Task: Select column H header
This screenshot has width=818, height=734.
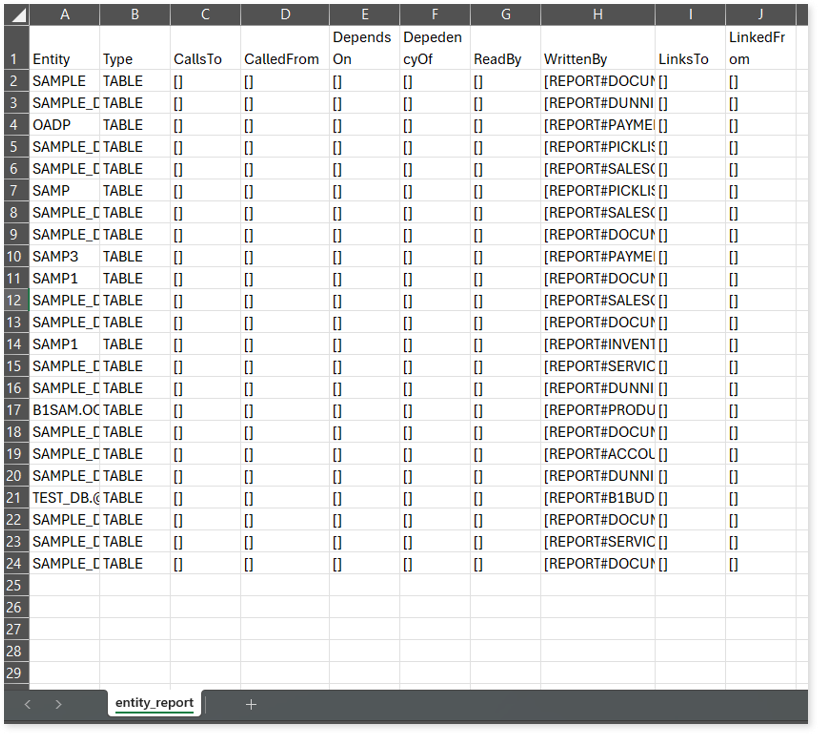Action: (598, 14)
